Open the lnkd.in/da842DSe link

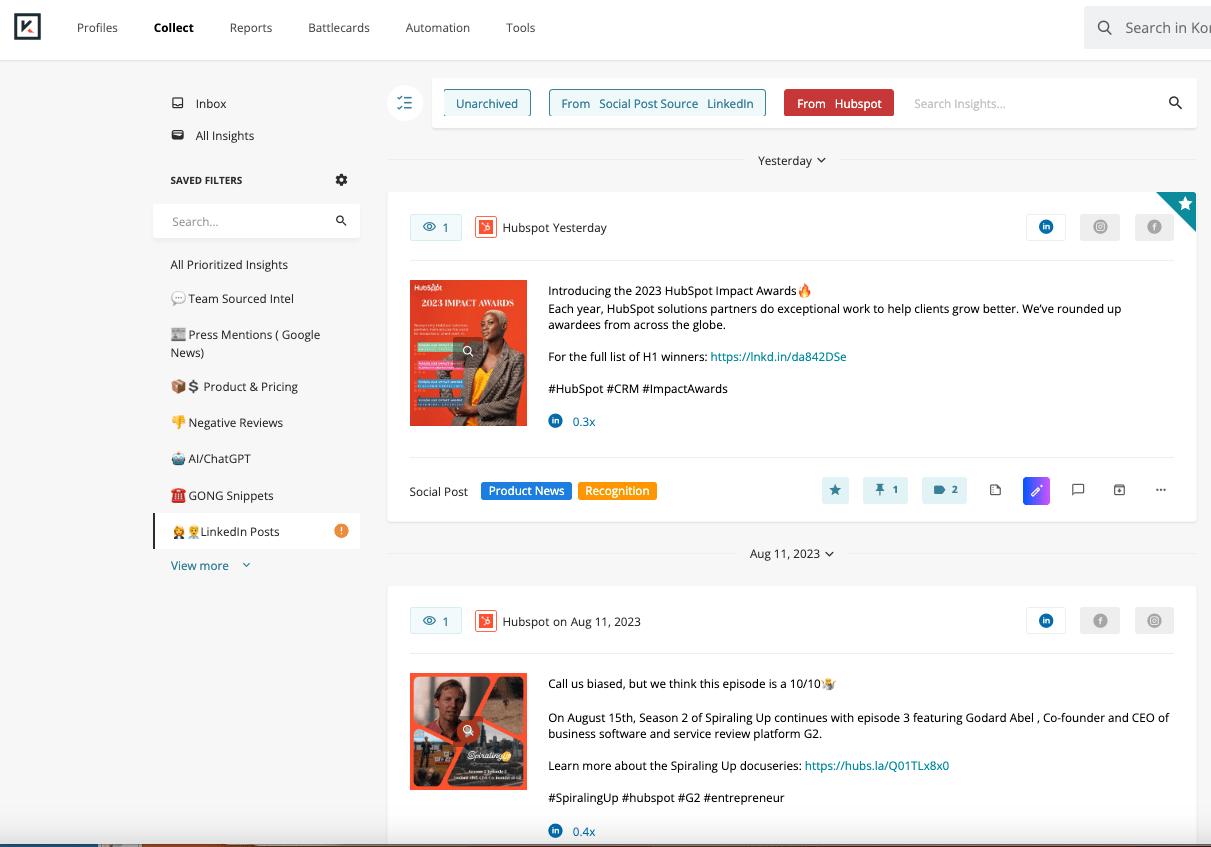(x=778, y=357)
